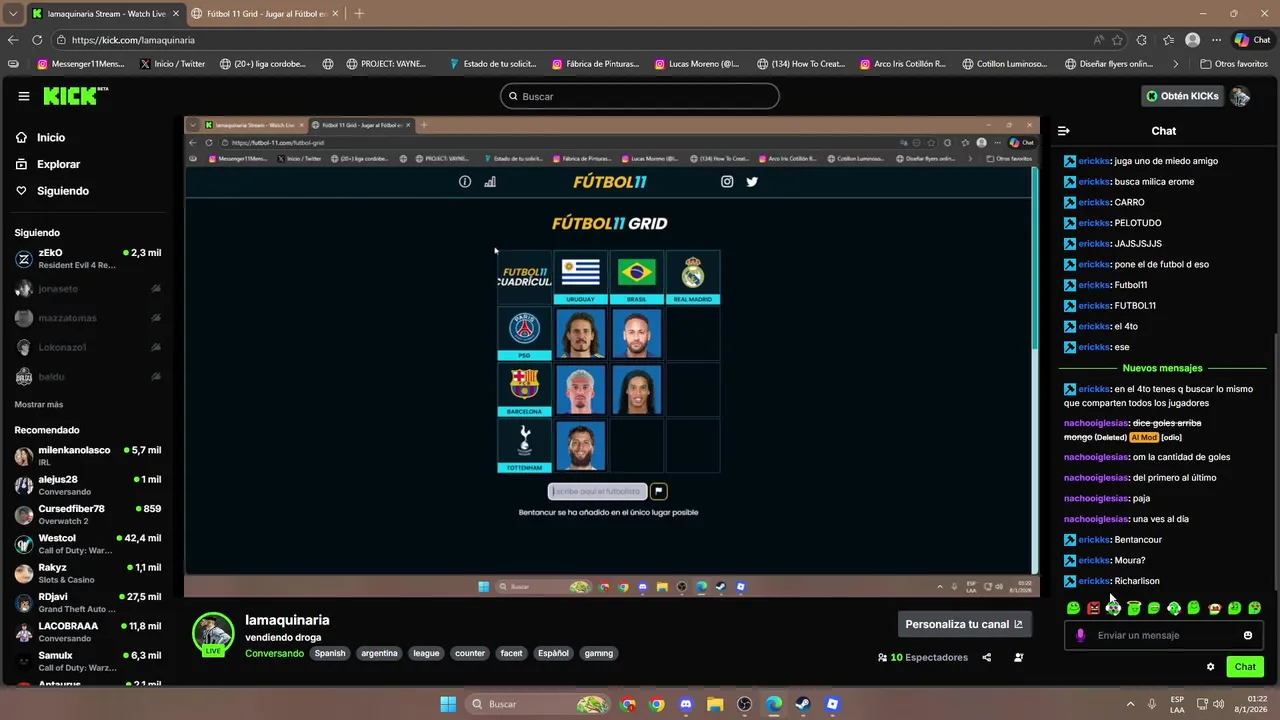Screen dimensions: 1280x720
Task: Click the browser address bar URL
Action: [x=133, y=40]
